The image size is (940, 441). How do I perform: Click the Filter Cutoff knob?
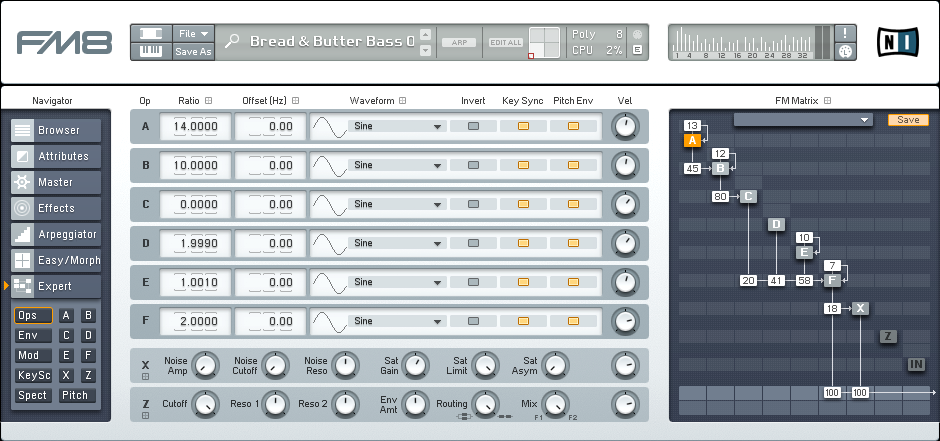pyautogui.click(x=205, y=404)
